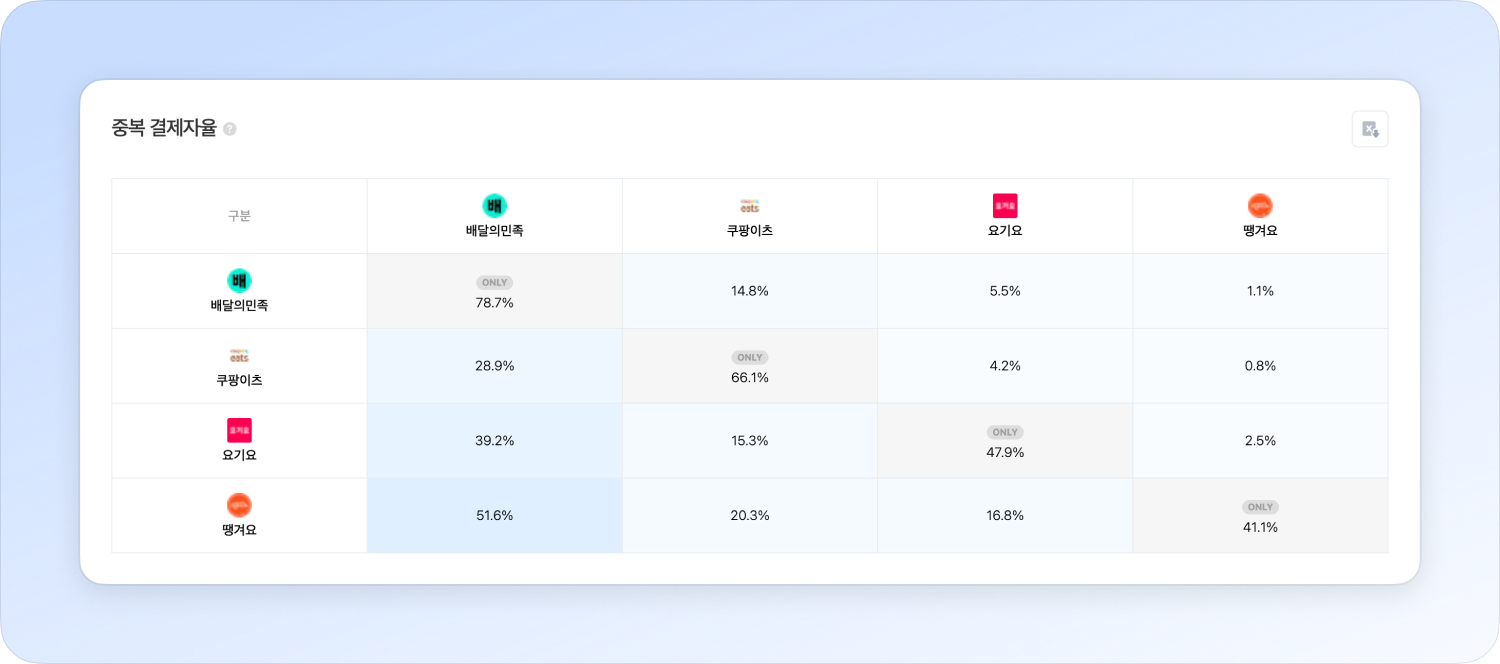Click the 39.2% cell in 요기요 row
Screen dimensions: 1500x664
point(494,441)
